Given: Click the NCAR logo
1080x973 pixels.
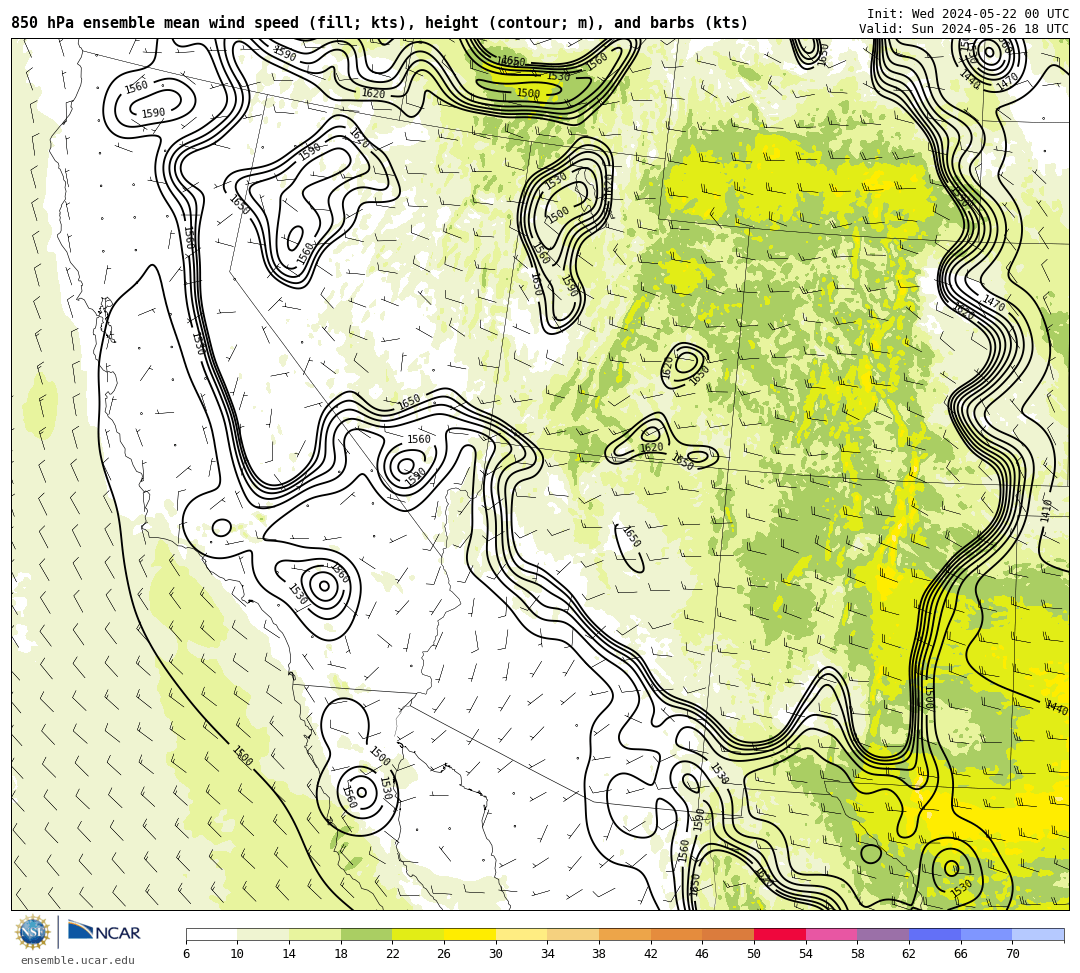Looking at the screenshot, I should (104, 932).
